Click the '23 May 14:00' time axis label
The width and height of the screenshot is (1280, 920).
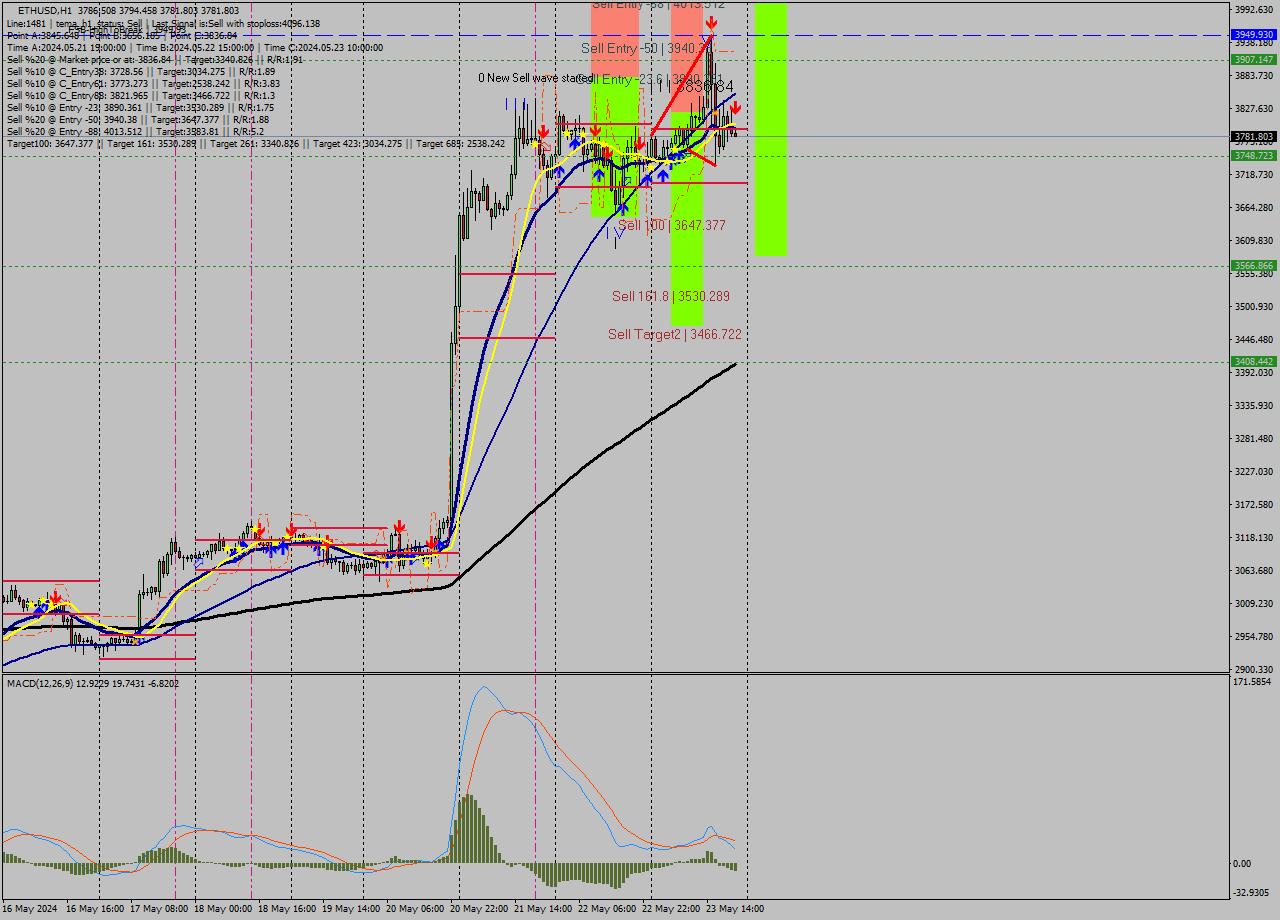[734, 909]
